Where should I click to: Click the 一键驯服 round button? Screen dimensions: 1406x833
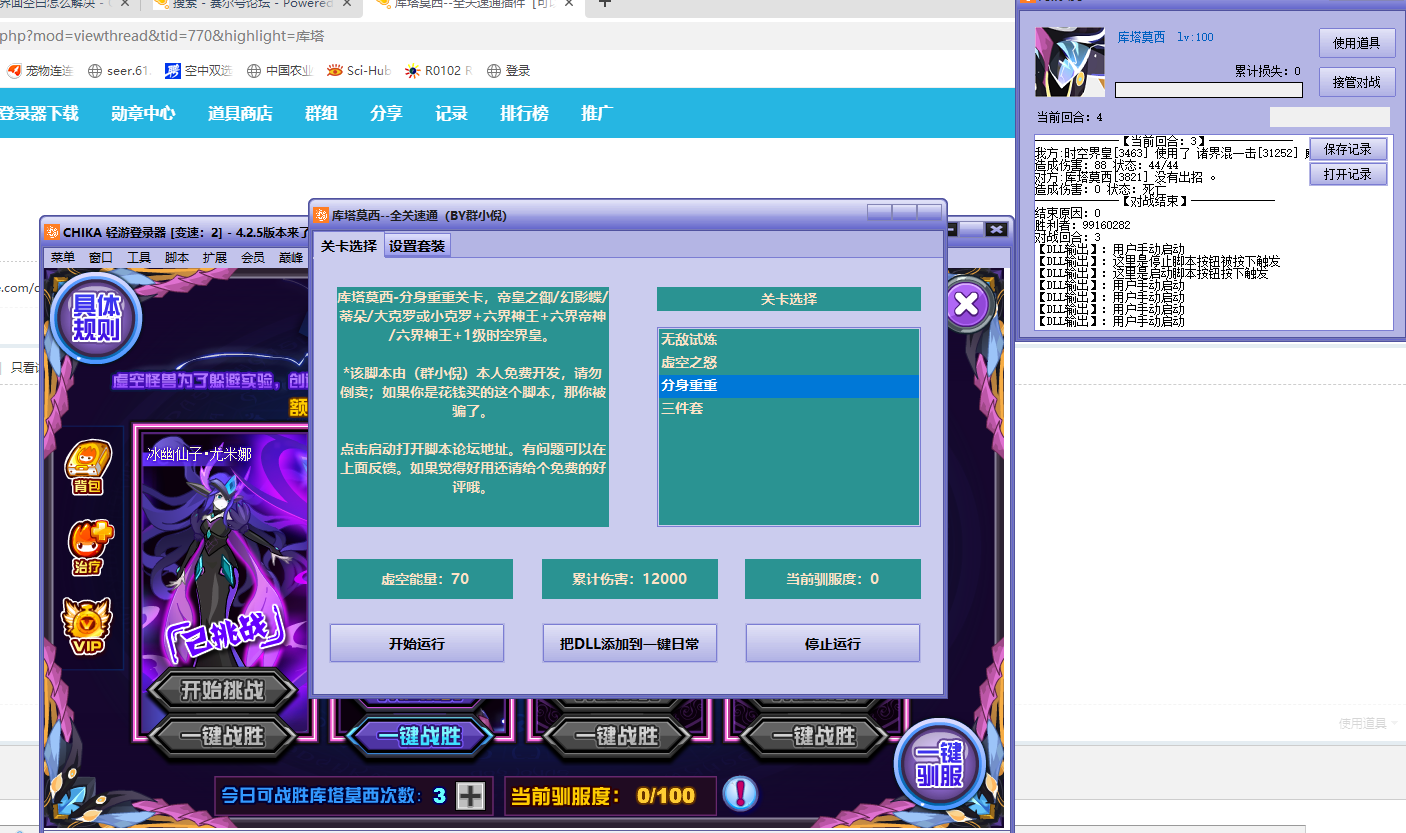click(938, 764)
